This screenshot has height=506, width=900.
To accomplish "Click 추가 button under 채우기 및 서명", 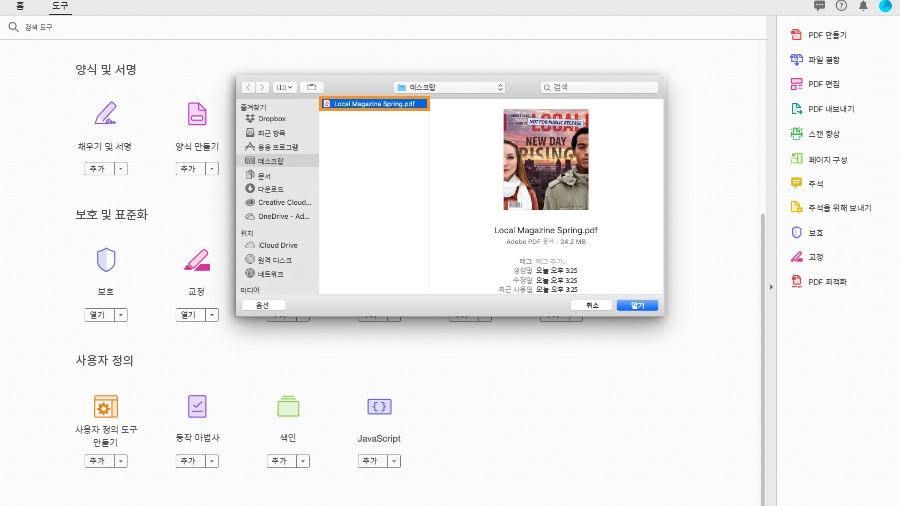I will coord(99,169).
